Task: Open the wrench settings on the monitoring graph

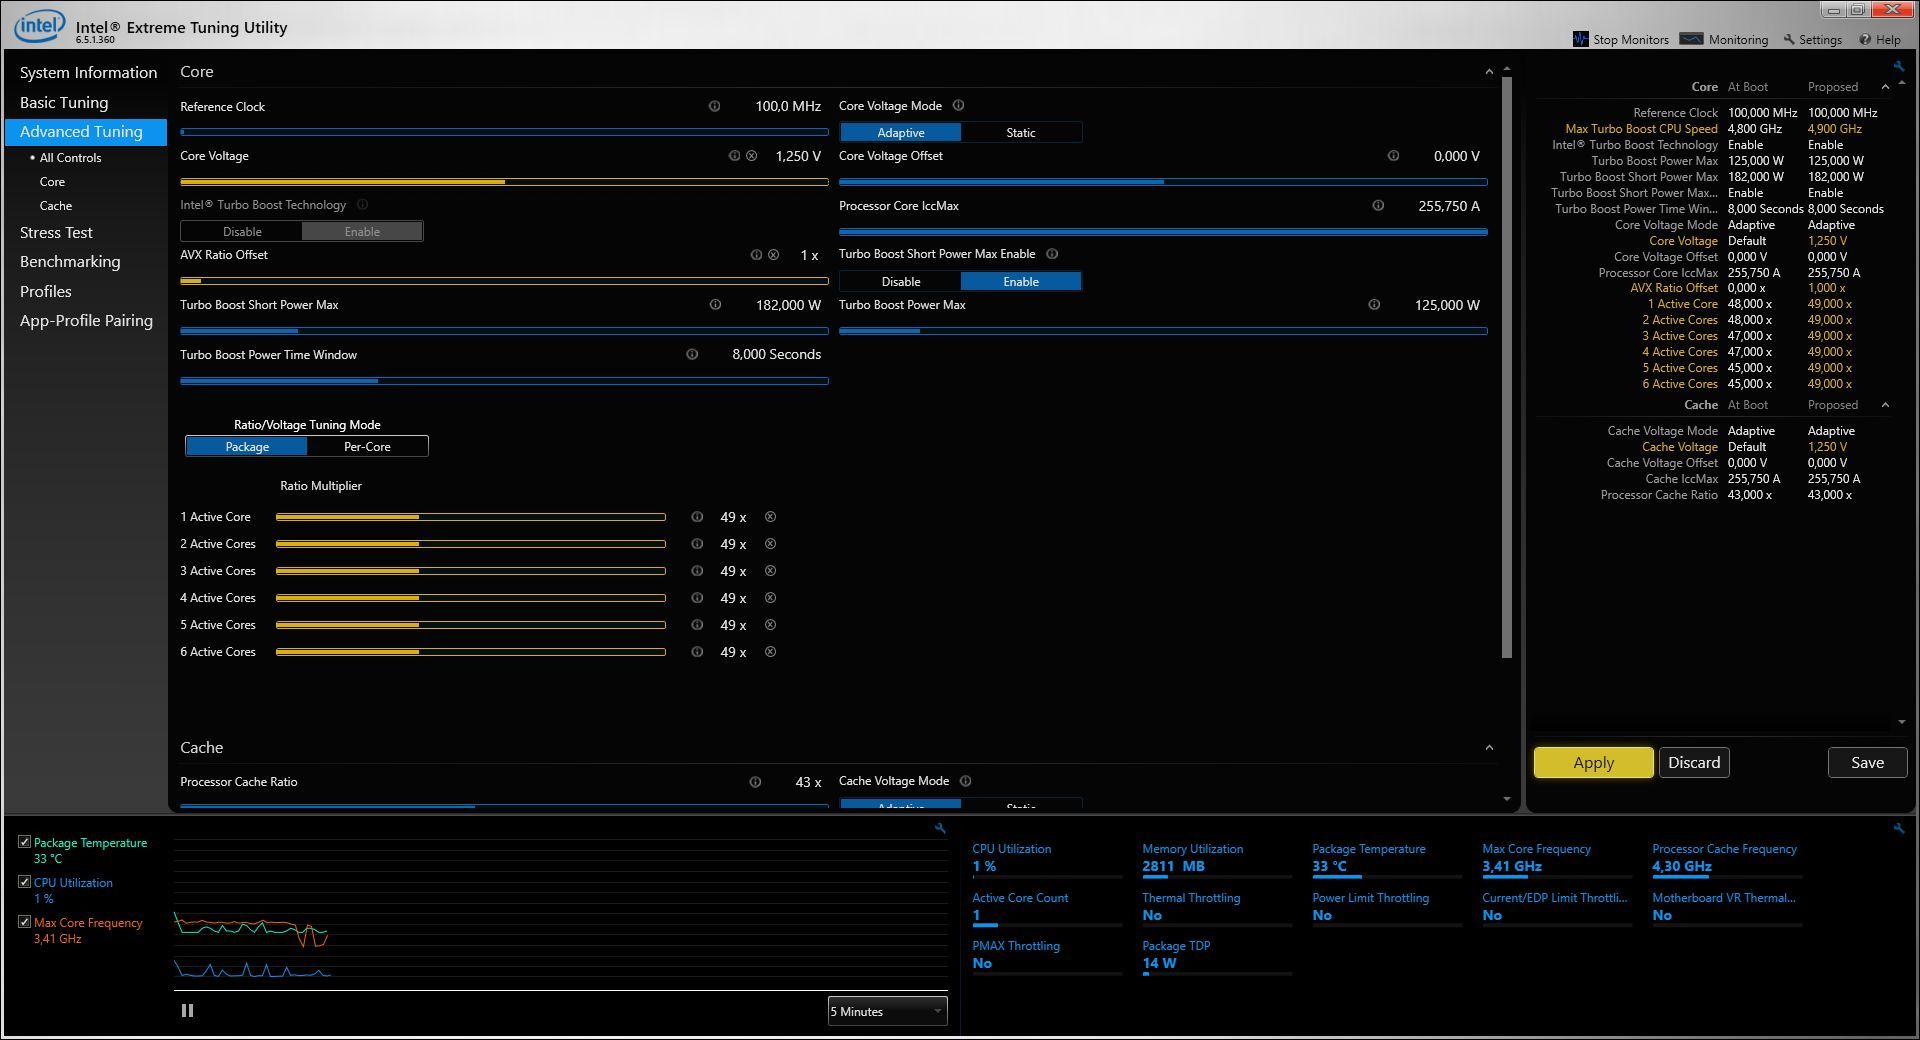Action: point(940,828)
